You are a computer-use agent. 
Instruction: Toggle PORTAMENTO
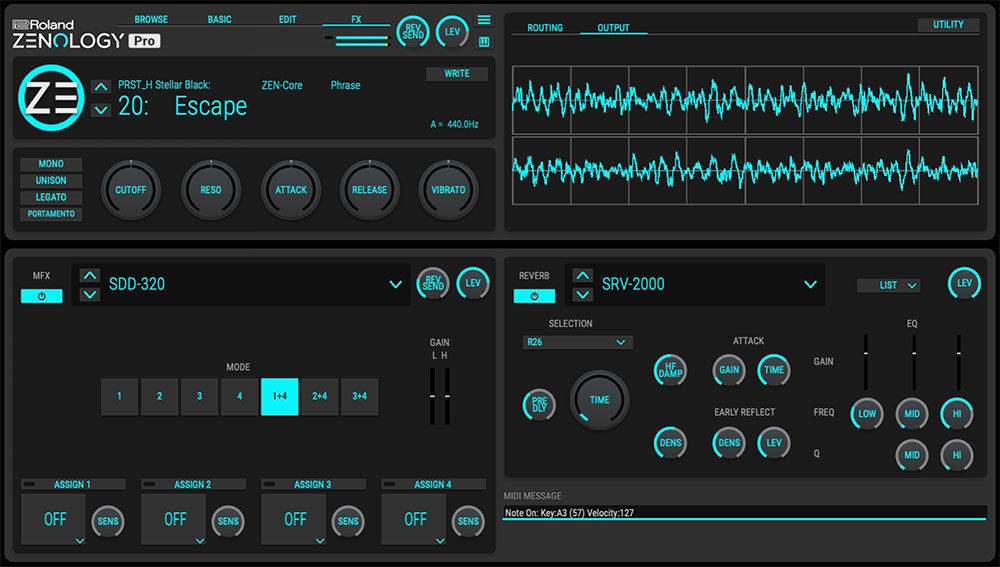(51, 214)
